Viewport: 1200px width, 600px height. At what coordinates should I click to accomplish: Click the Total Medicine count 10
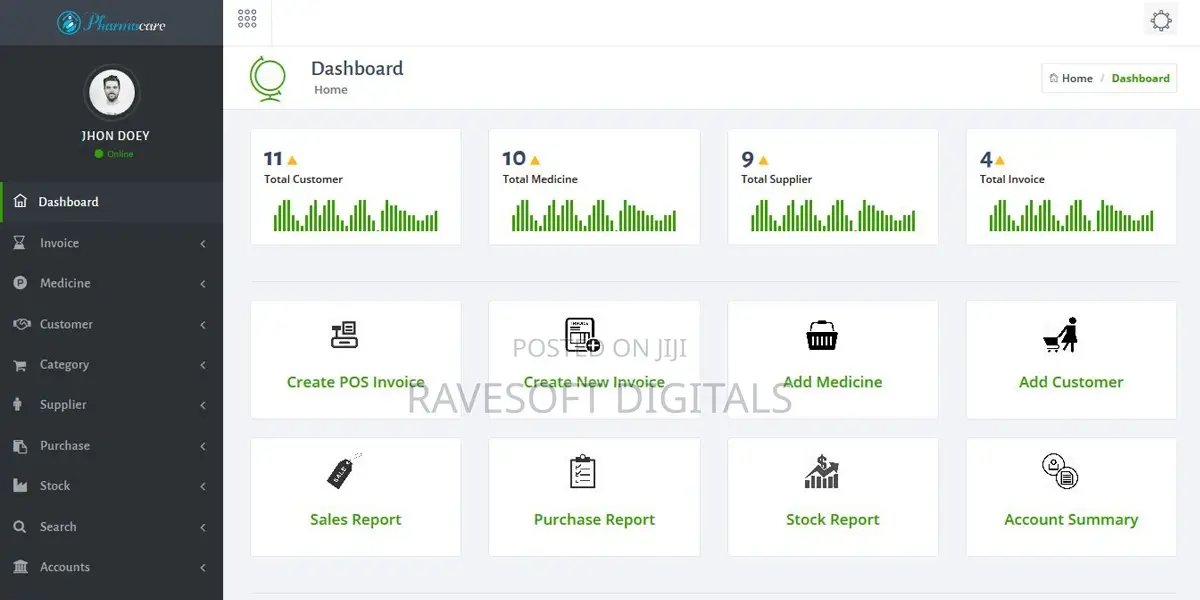click(x=514, y=159)
